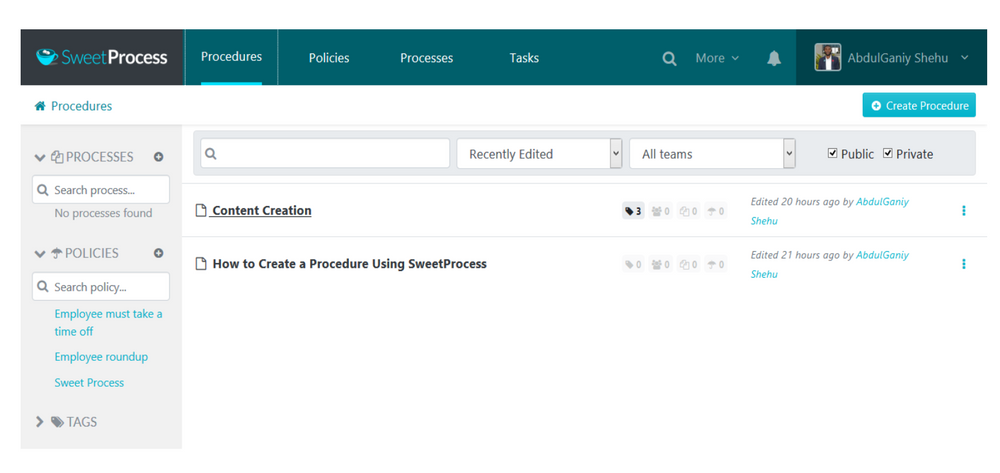Click the SweetProcess logo
This screenshot has height=473, width=1000.
[101, 57]
